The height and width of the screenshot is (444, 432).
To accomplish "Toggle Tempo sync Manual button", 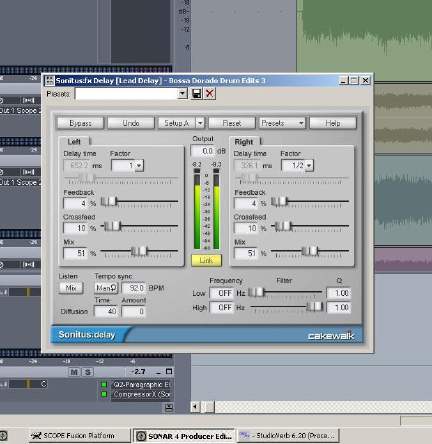I will (x=106, y=288).
